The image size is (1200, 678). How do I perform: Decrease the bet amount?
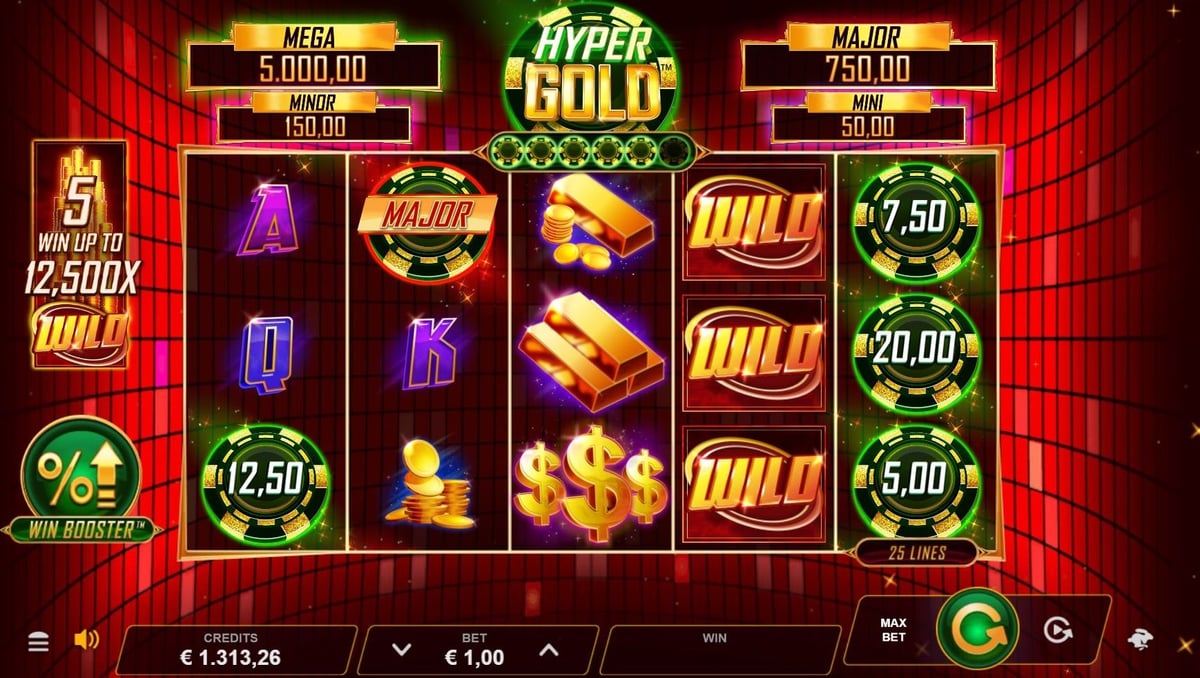point(402,649)
